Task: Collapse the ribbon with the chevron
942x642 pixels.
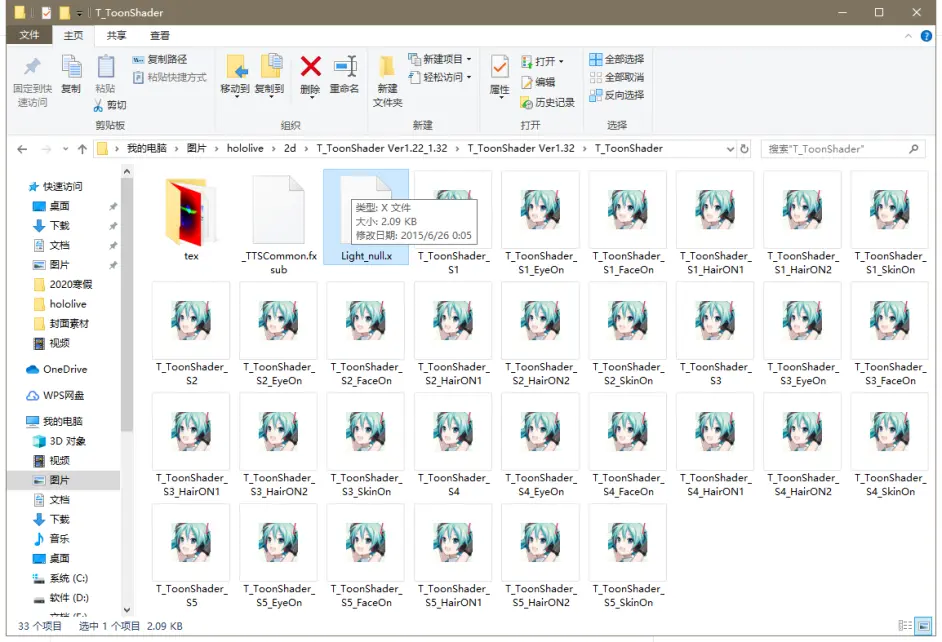Action: pos(908,36)
